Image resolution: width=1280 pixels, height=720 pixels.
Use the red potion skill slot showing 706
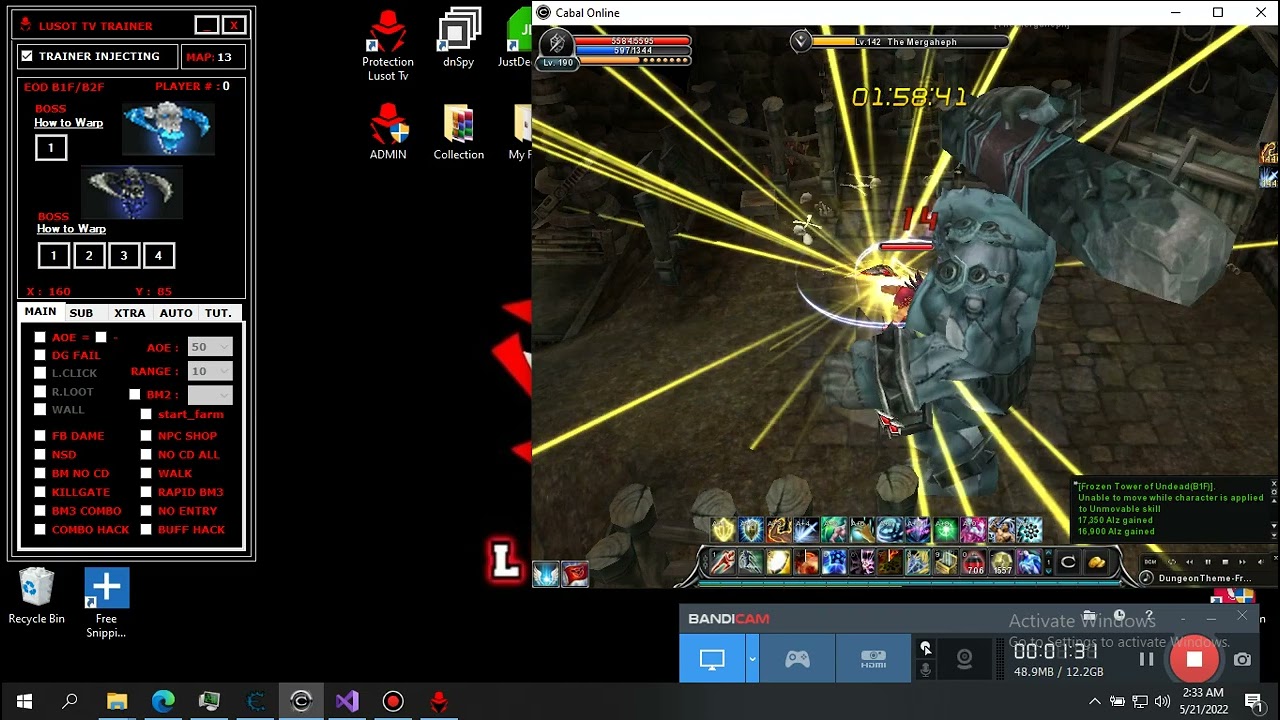coord(973,563)
